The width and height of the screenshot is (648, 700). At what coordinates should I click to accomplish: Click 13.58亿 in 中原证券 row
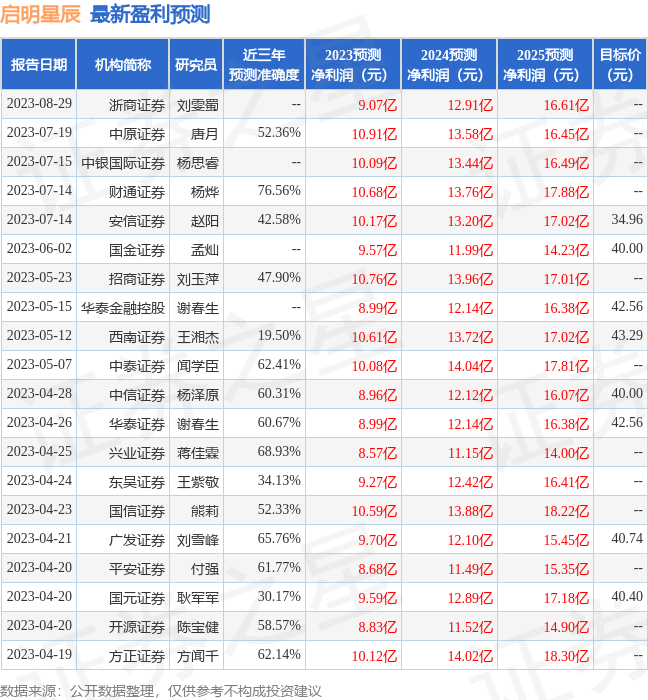(x=470, y=134)
